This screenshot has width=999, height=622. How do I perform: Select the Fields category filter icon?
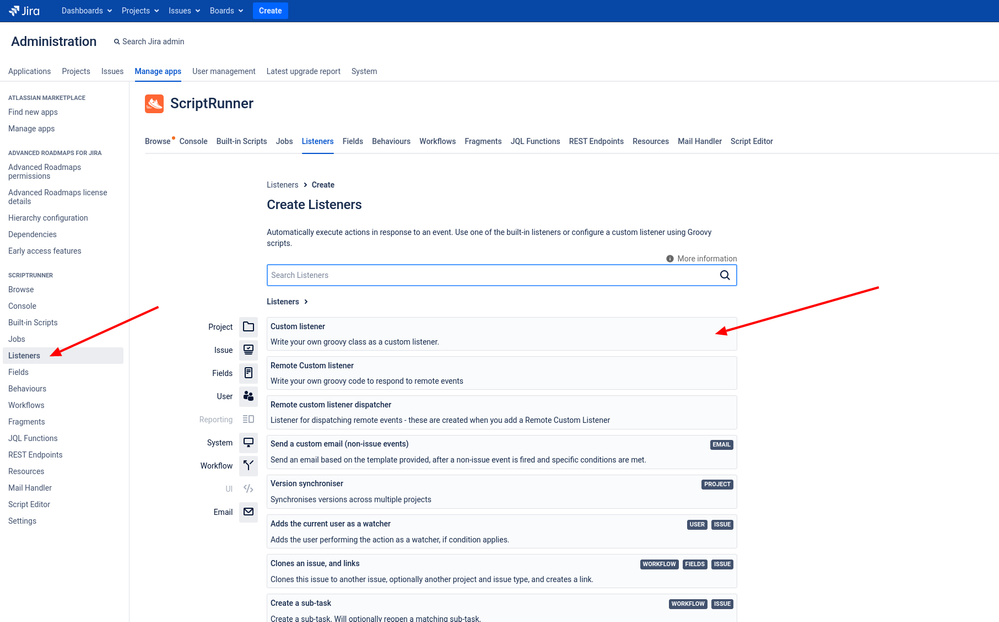(x=248, y=372)
